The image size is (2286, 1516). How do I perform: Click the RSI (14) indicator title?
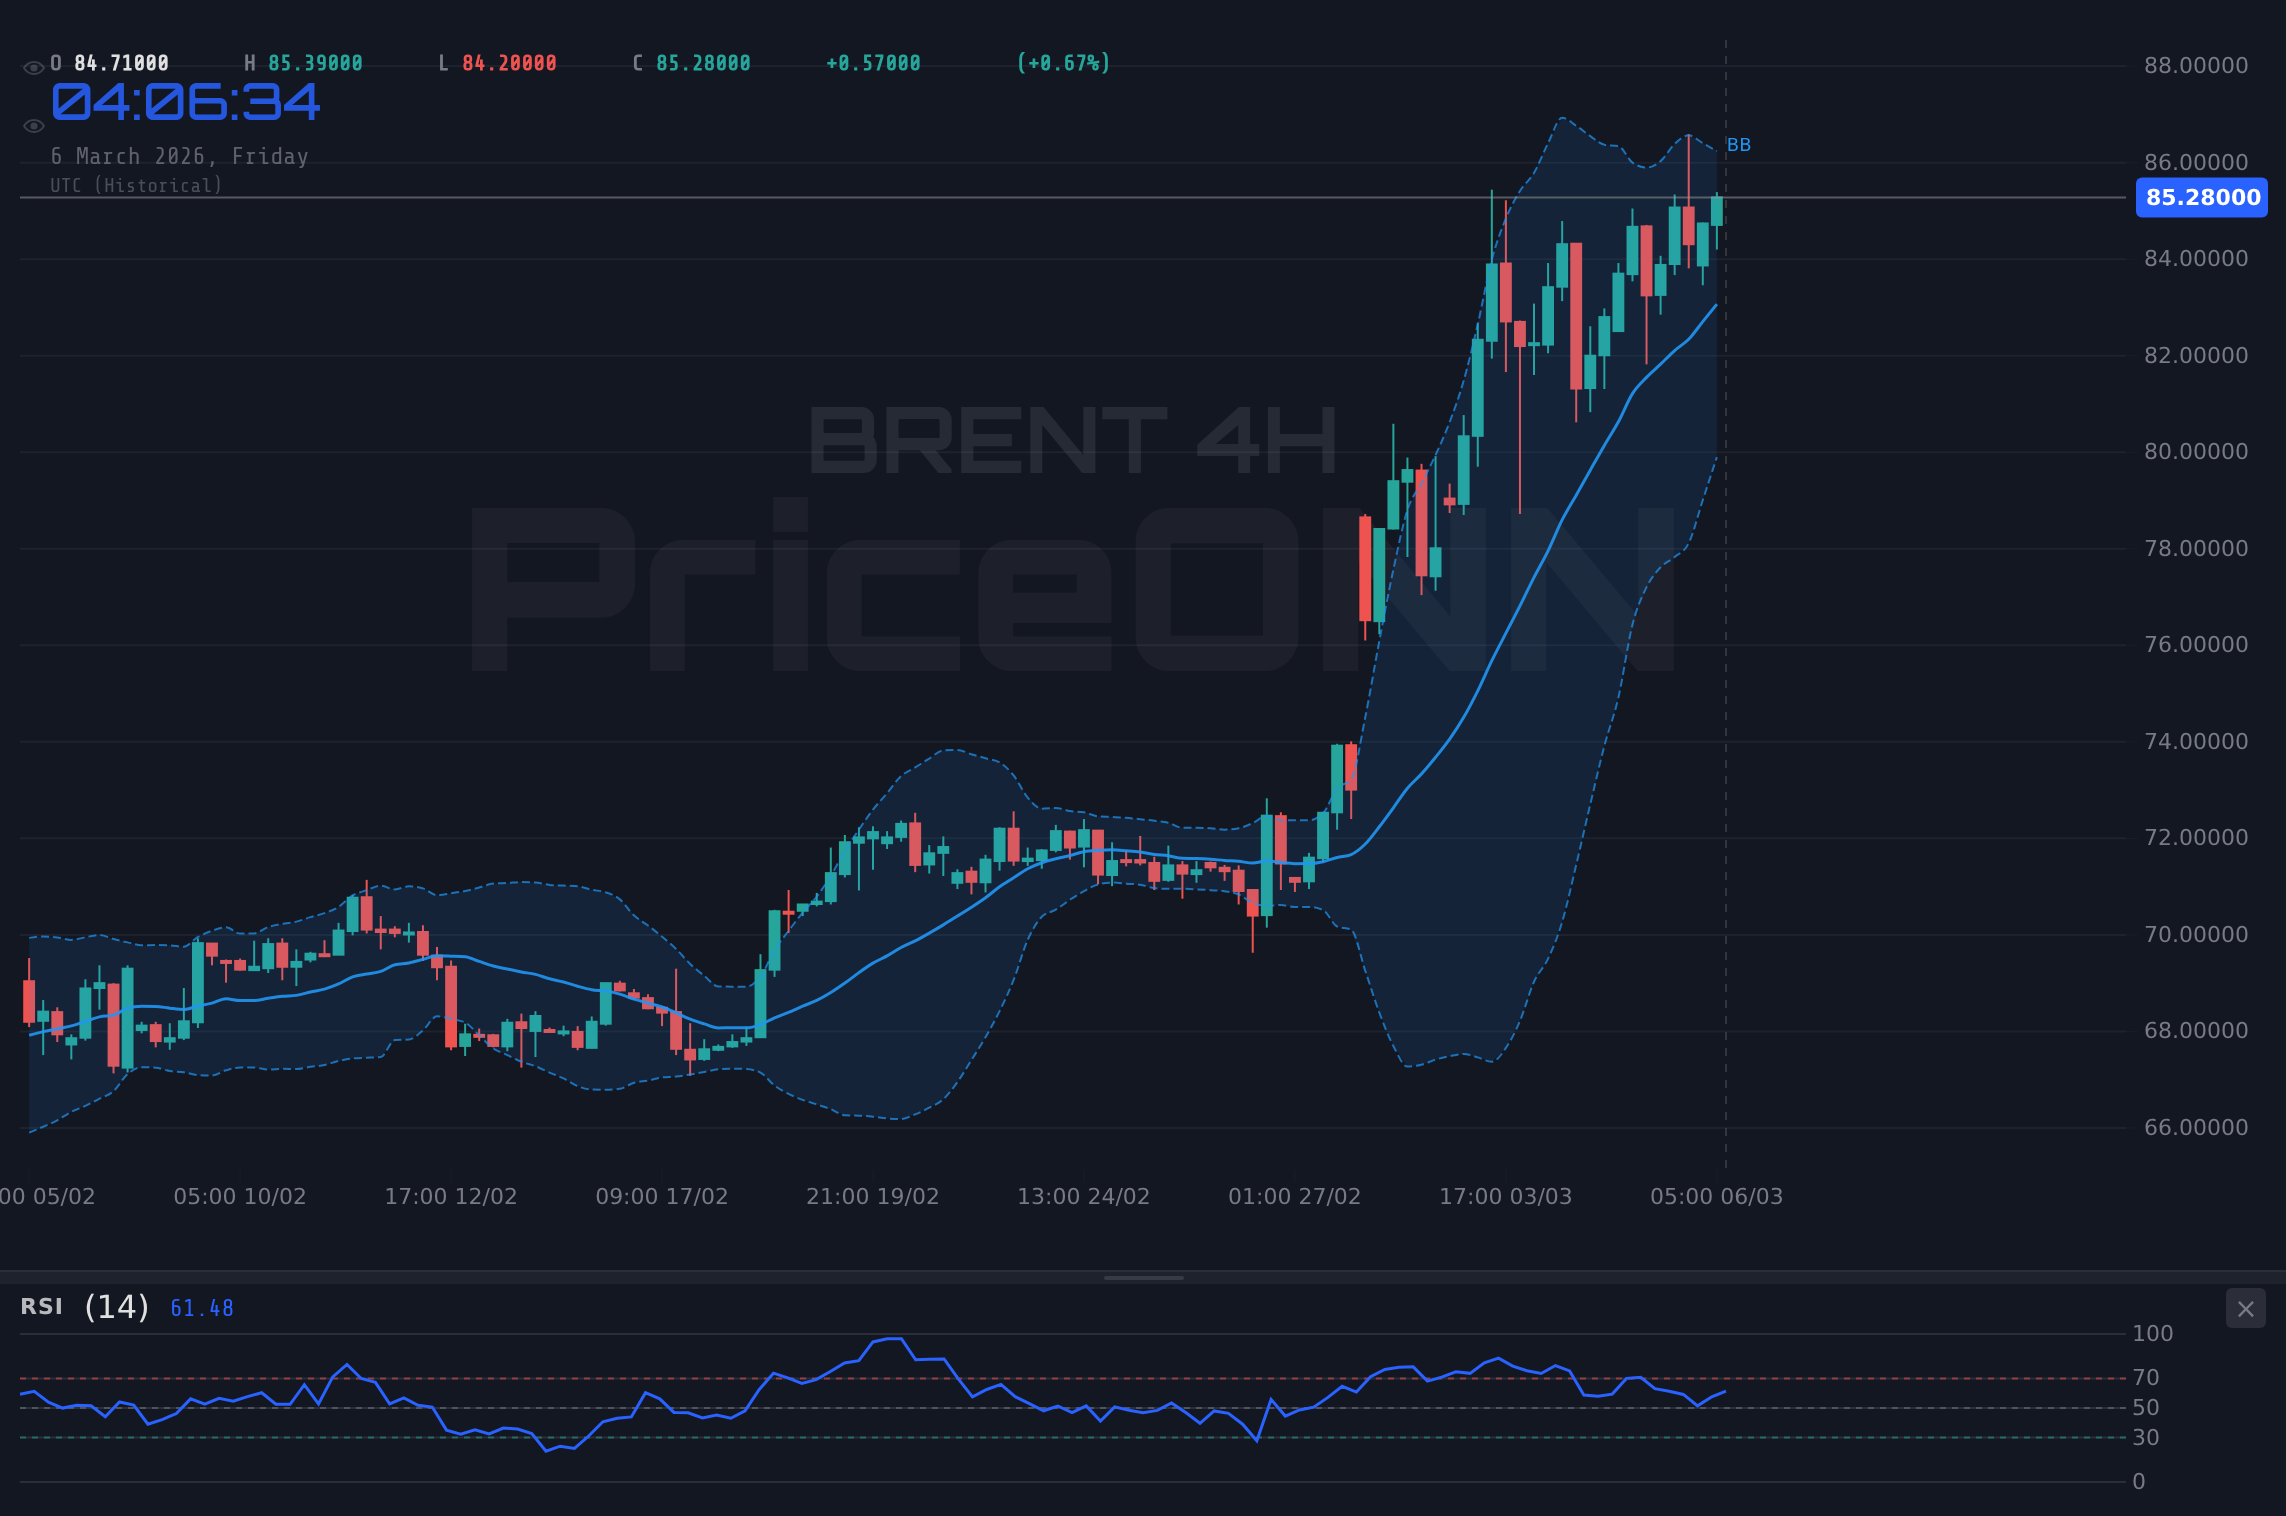[85, 1307]
